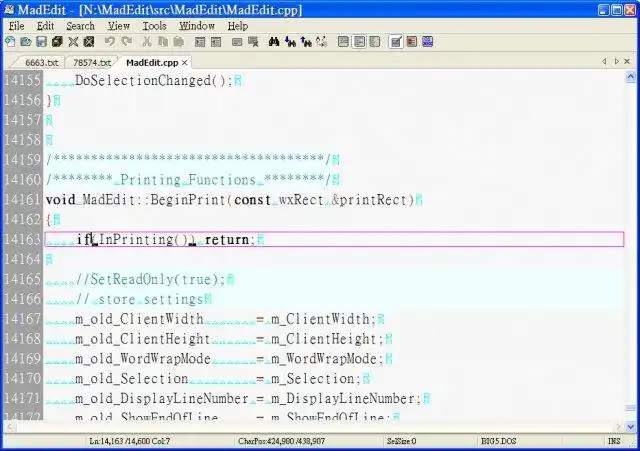Click the X button at tab bar's right end

tap(627, 61)
